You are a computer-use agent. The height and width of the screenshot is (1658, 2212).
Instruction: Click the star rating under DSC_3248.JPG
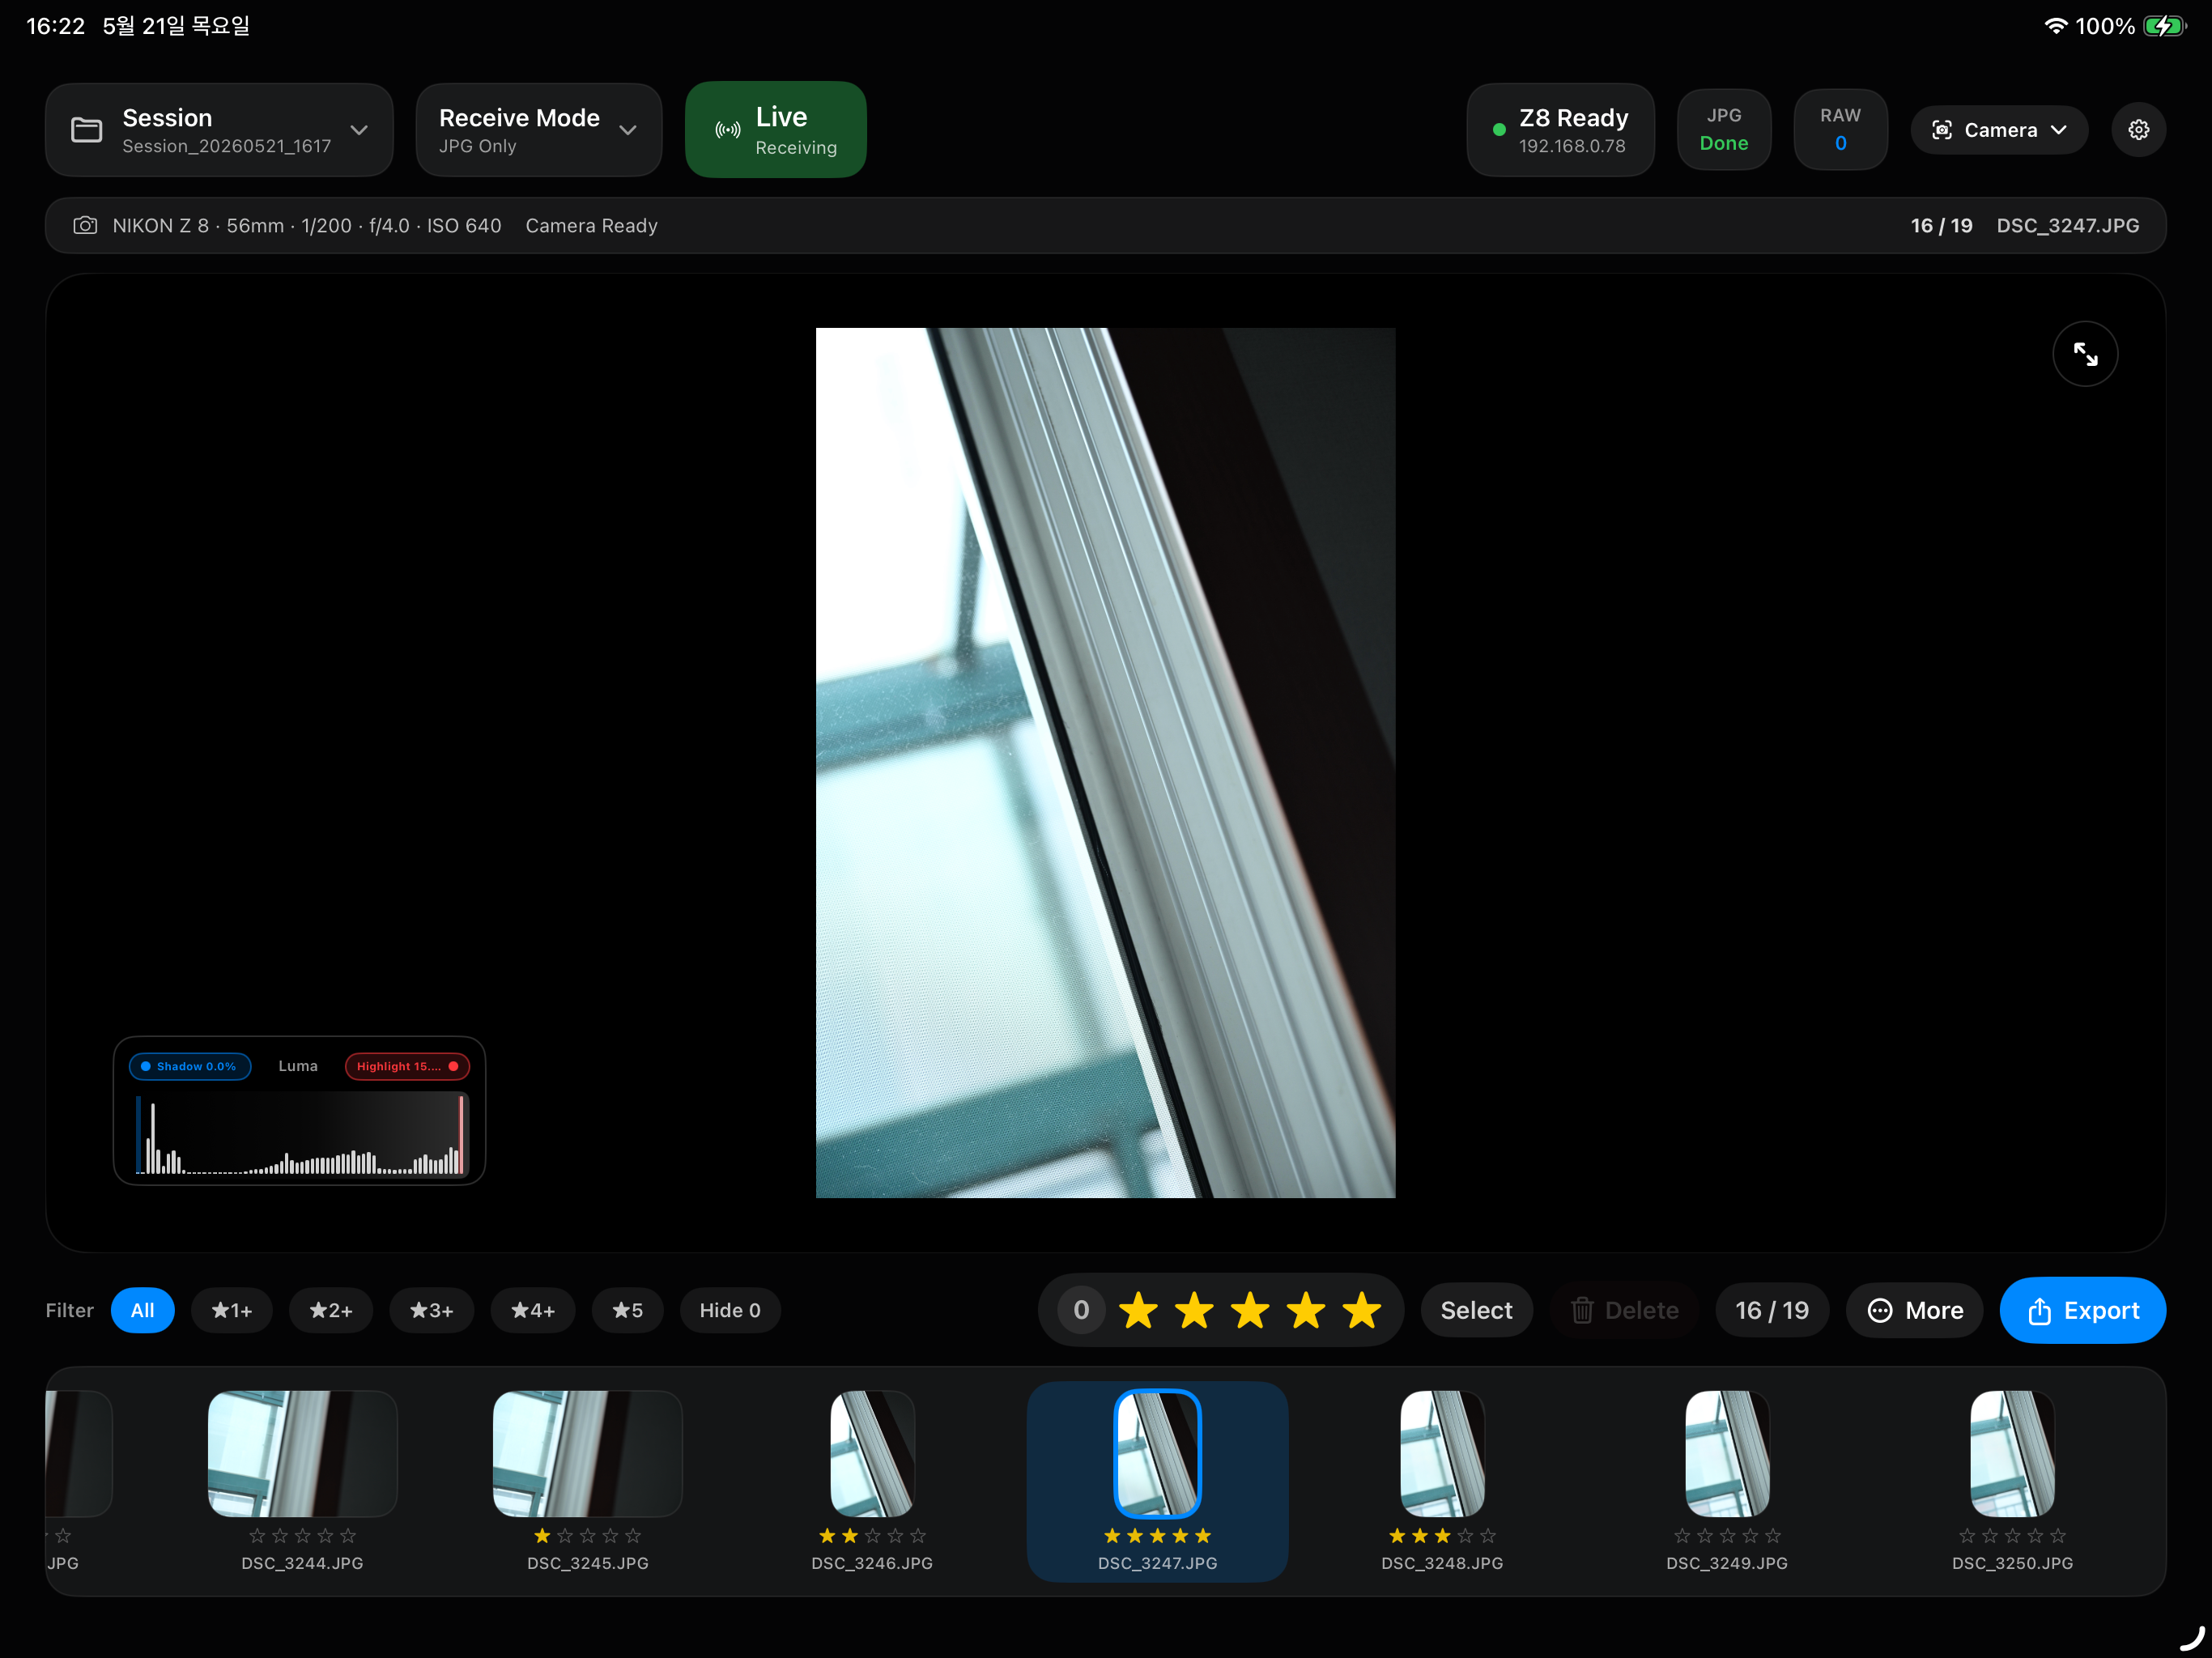1442,1536
